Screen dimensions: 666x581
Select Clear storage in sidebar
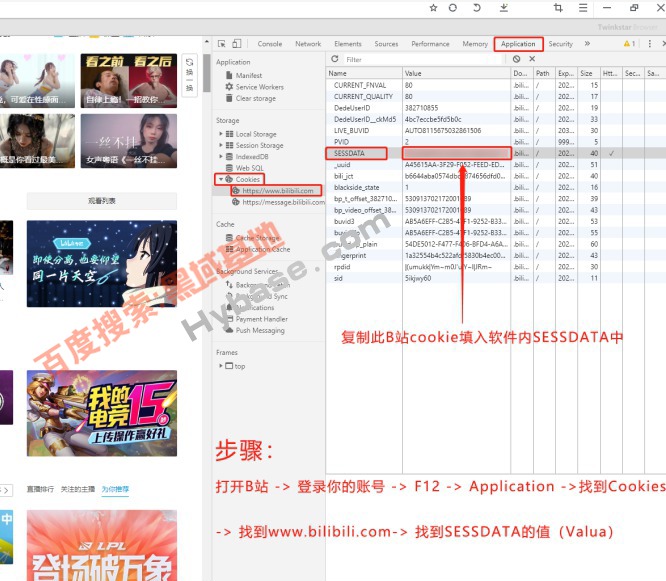point(255,98)
